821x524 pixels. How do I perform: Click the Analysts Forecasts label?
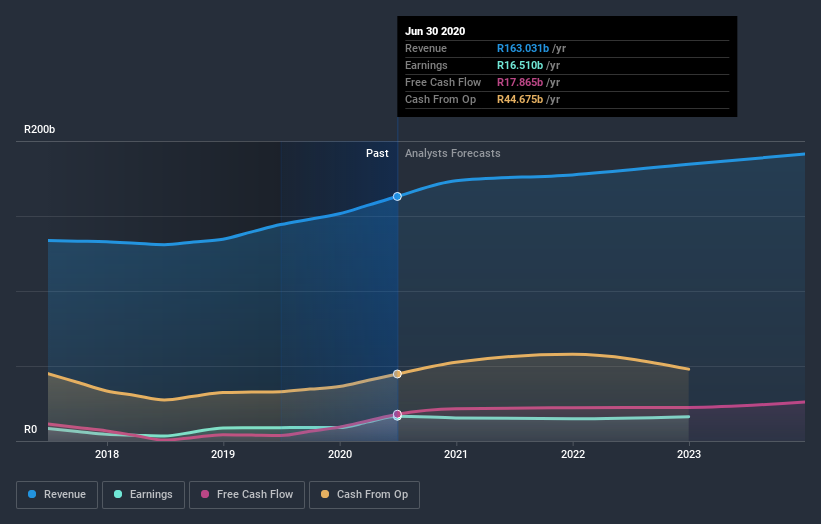pos(453,153)
